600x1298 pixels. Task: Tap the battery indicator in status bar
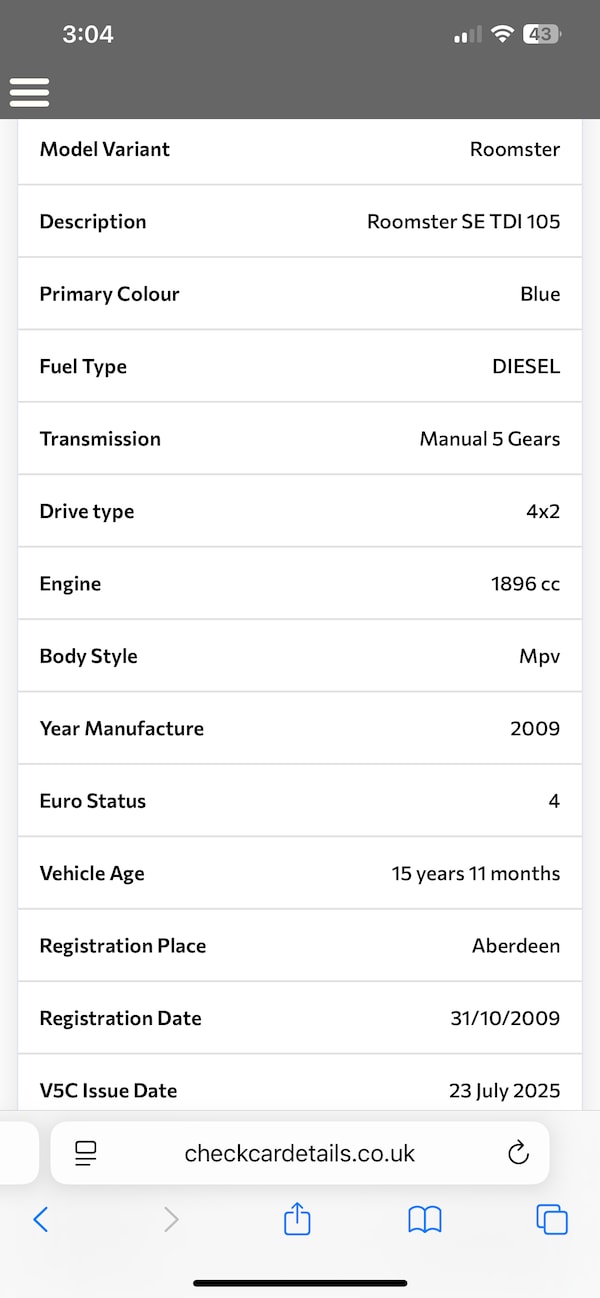pos(542,34)
